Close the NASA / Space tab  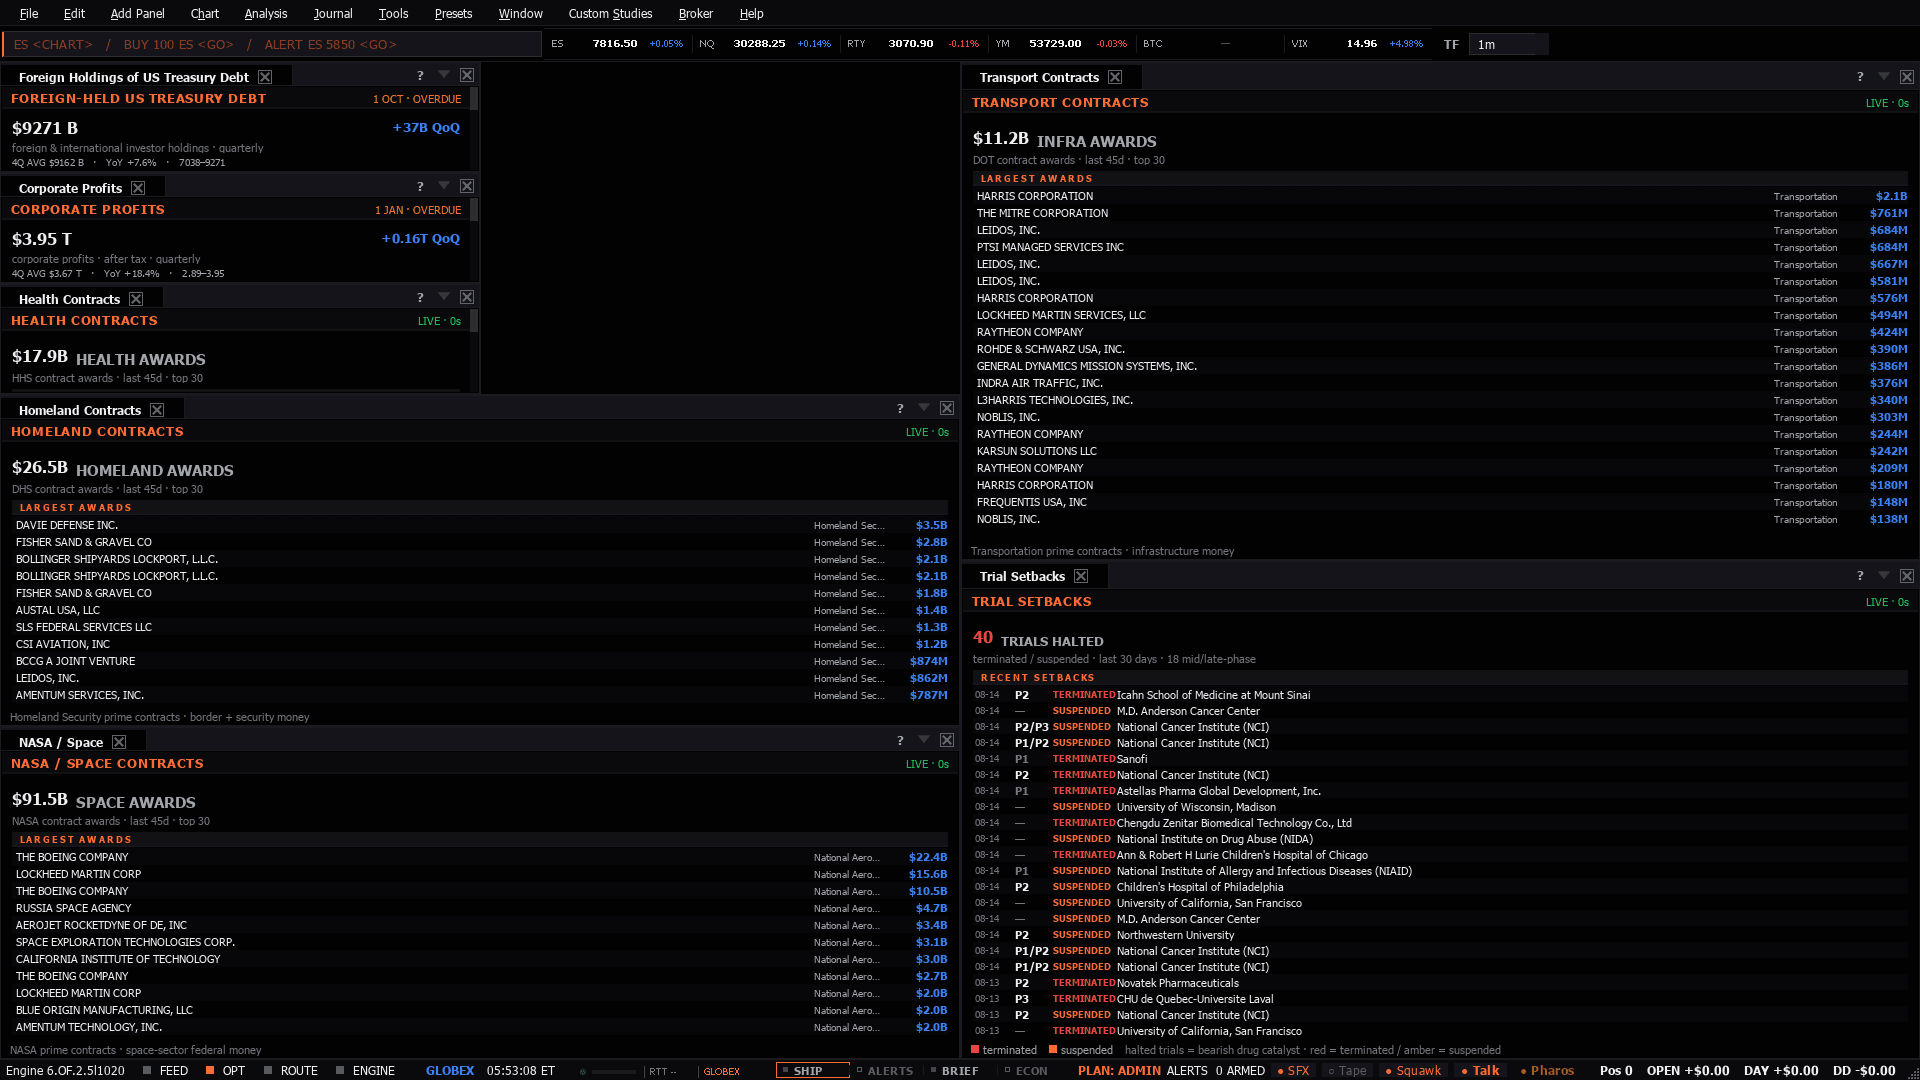click(119, 742)
